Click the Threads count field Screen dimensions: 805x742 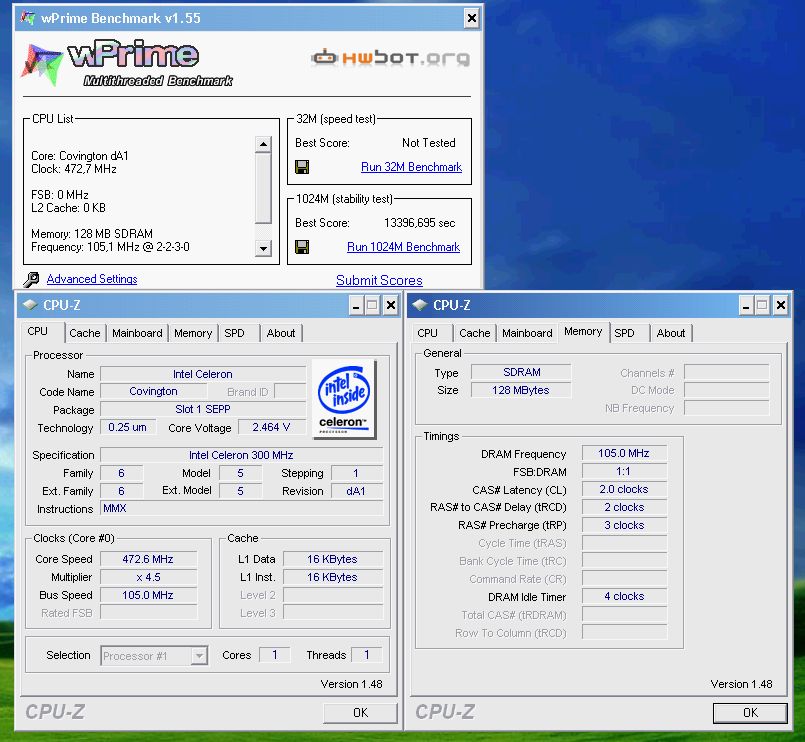pyautogui.click(x=367, y=655)
